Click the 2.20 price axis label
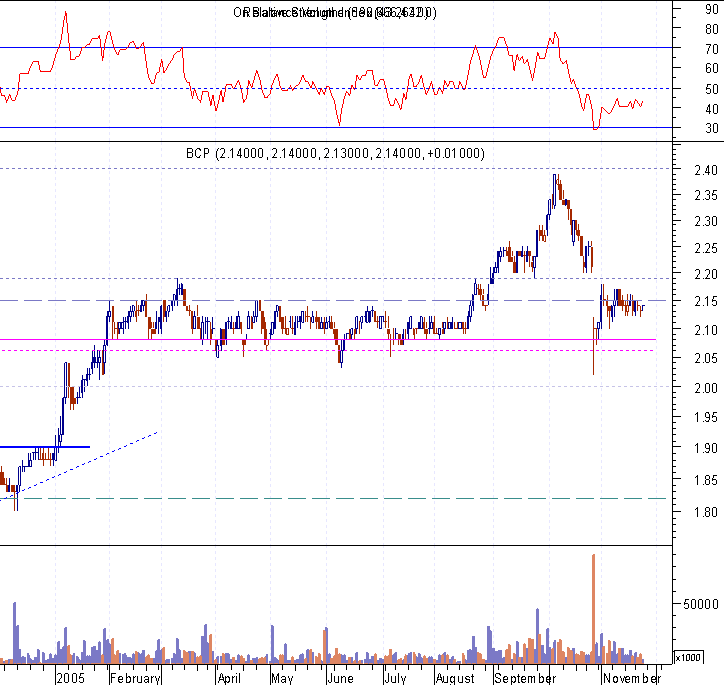Viewport: 724px width, 685px height. pos(706,275)
